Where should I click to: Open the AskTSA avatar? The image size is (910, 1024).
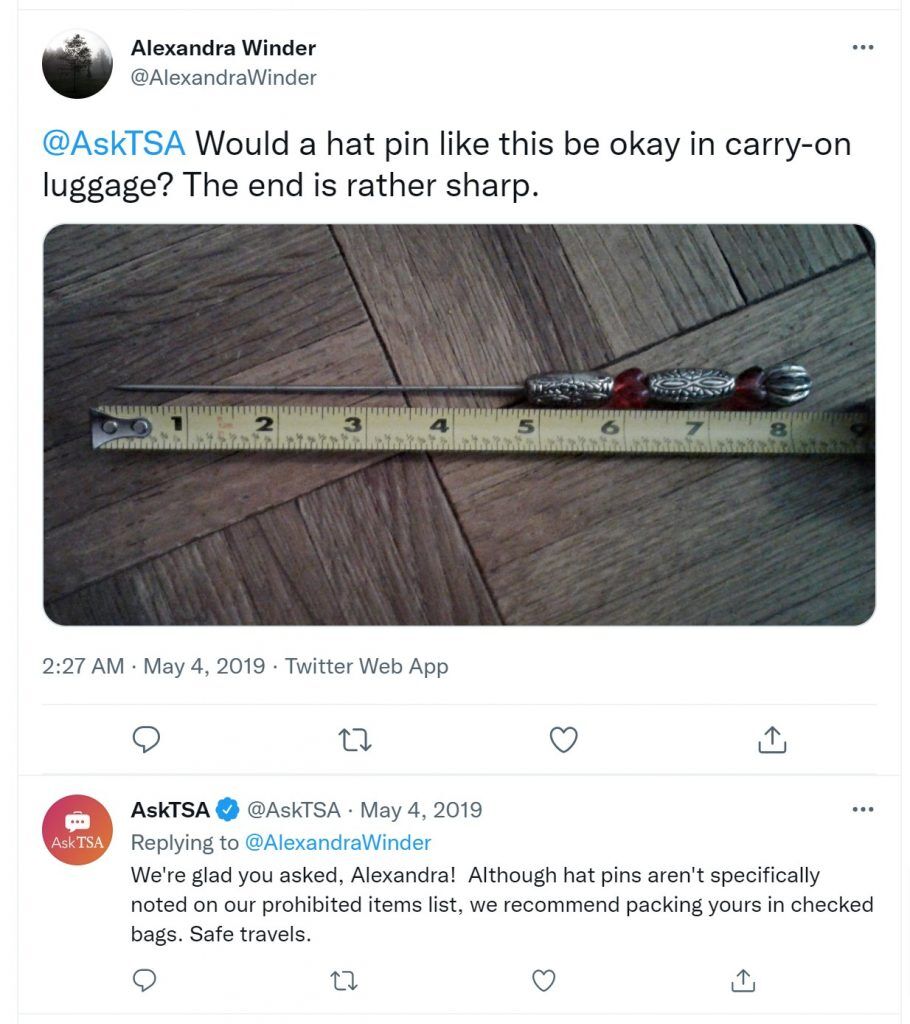77,829
